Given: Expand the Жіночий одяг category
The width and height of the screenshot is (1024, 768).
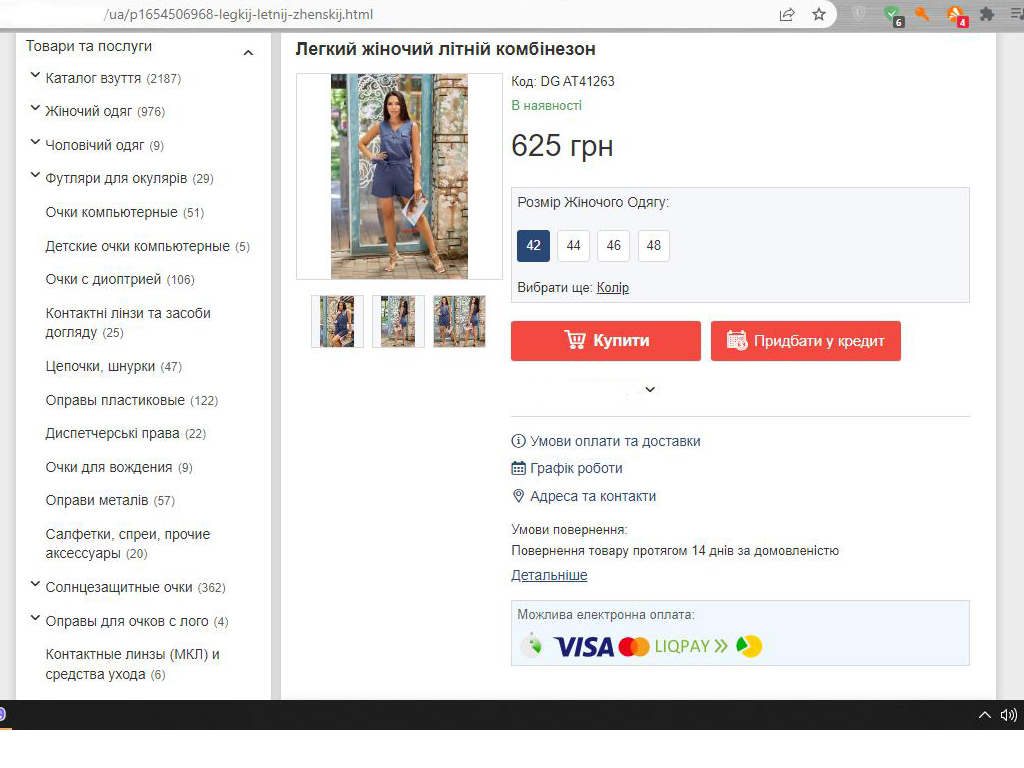Looking at the screenshot, I should 35,109.
